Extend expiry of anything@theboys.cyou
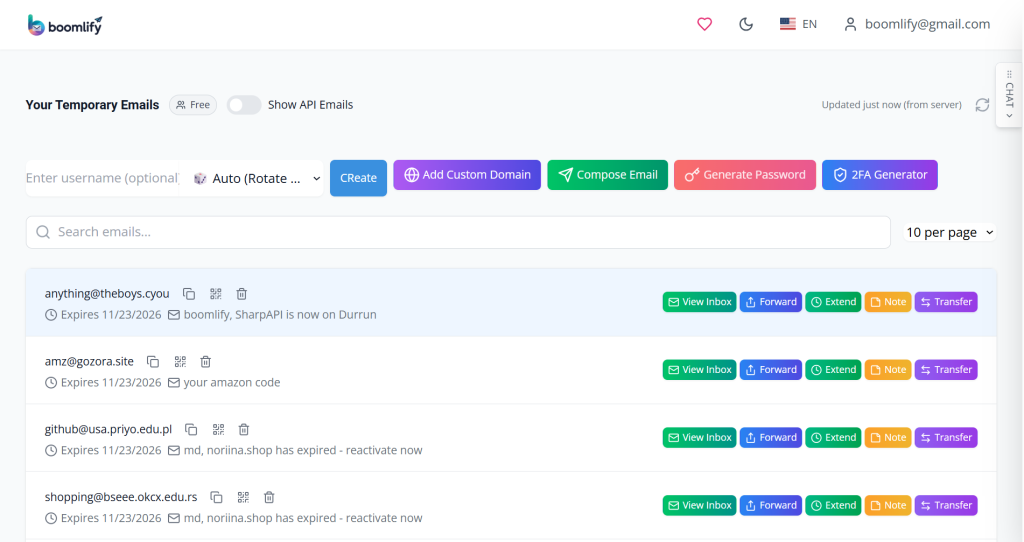 click(833, 302)
